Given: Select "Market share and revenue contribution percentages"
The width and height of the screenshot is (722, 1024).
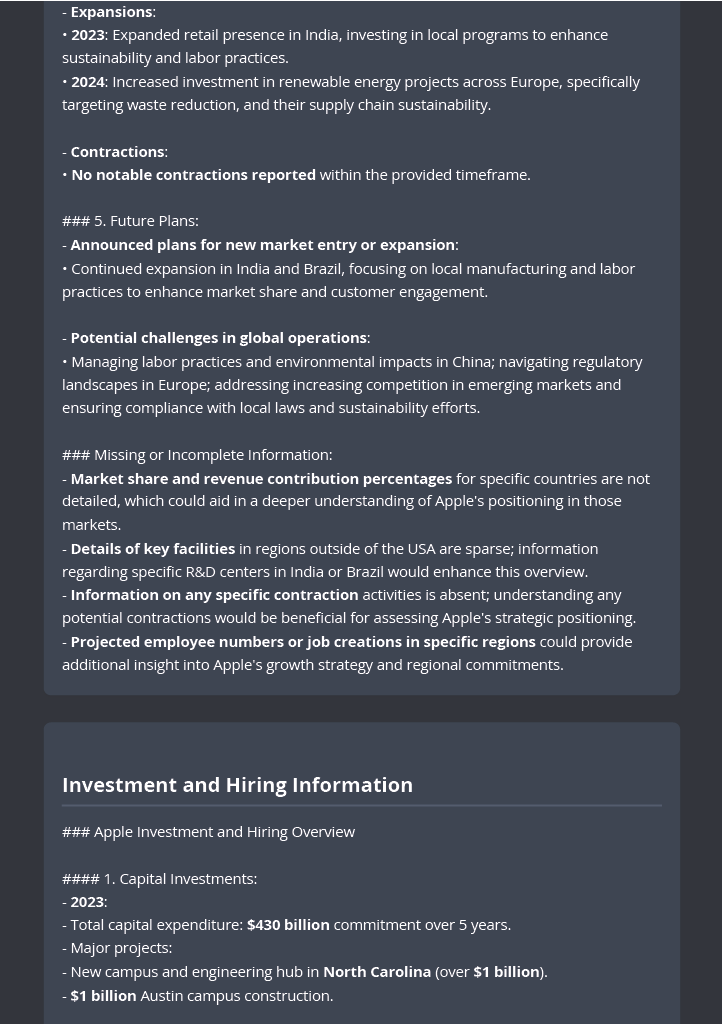Looking at the screenshot, I should (x=261, y=479).
